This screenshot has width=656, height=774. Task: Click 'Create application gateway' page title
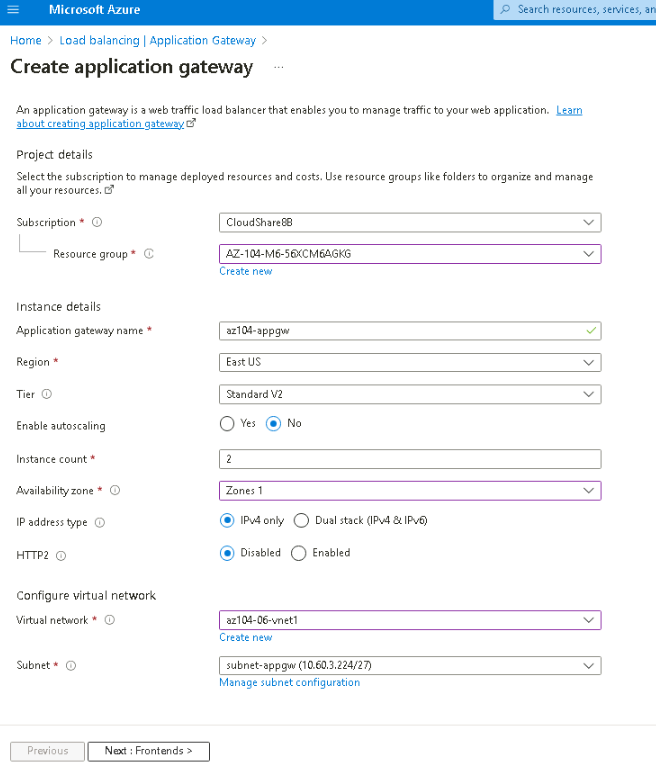click(131, 67)
